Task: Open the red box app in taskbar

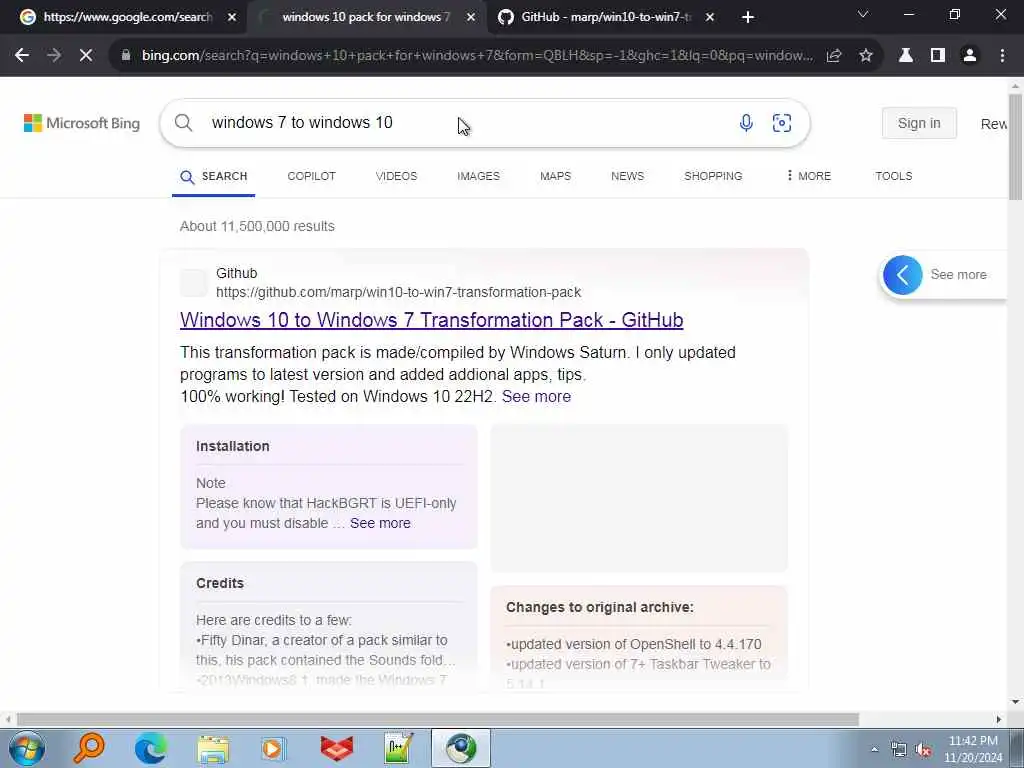Action: point(337,748)
